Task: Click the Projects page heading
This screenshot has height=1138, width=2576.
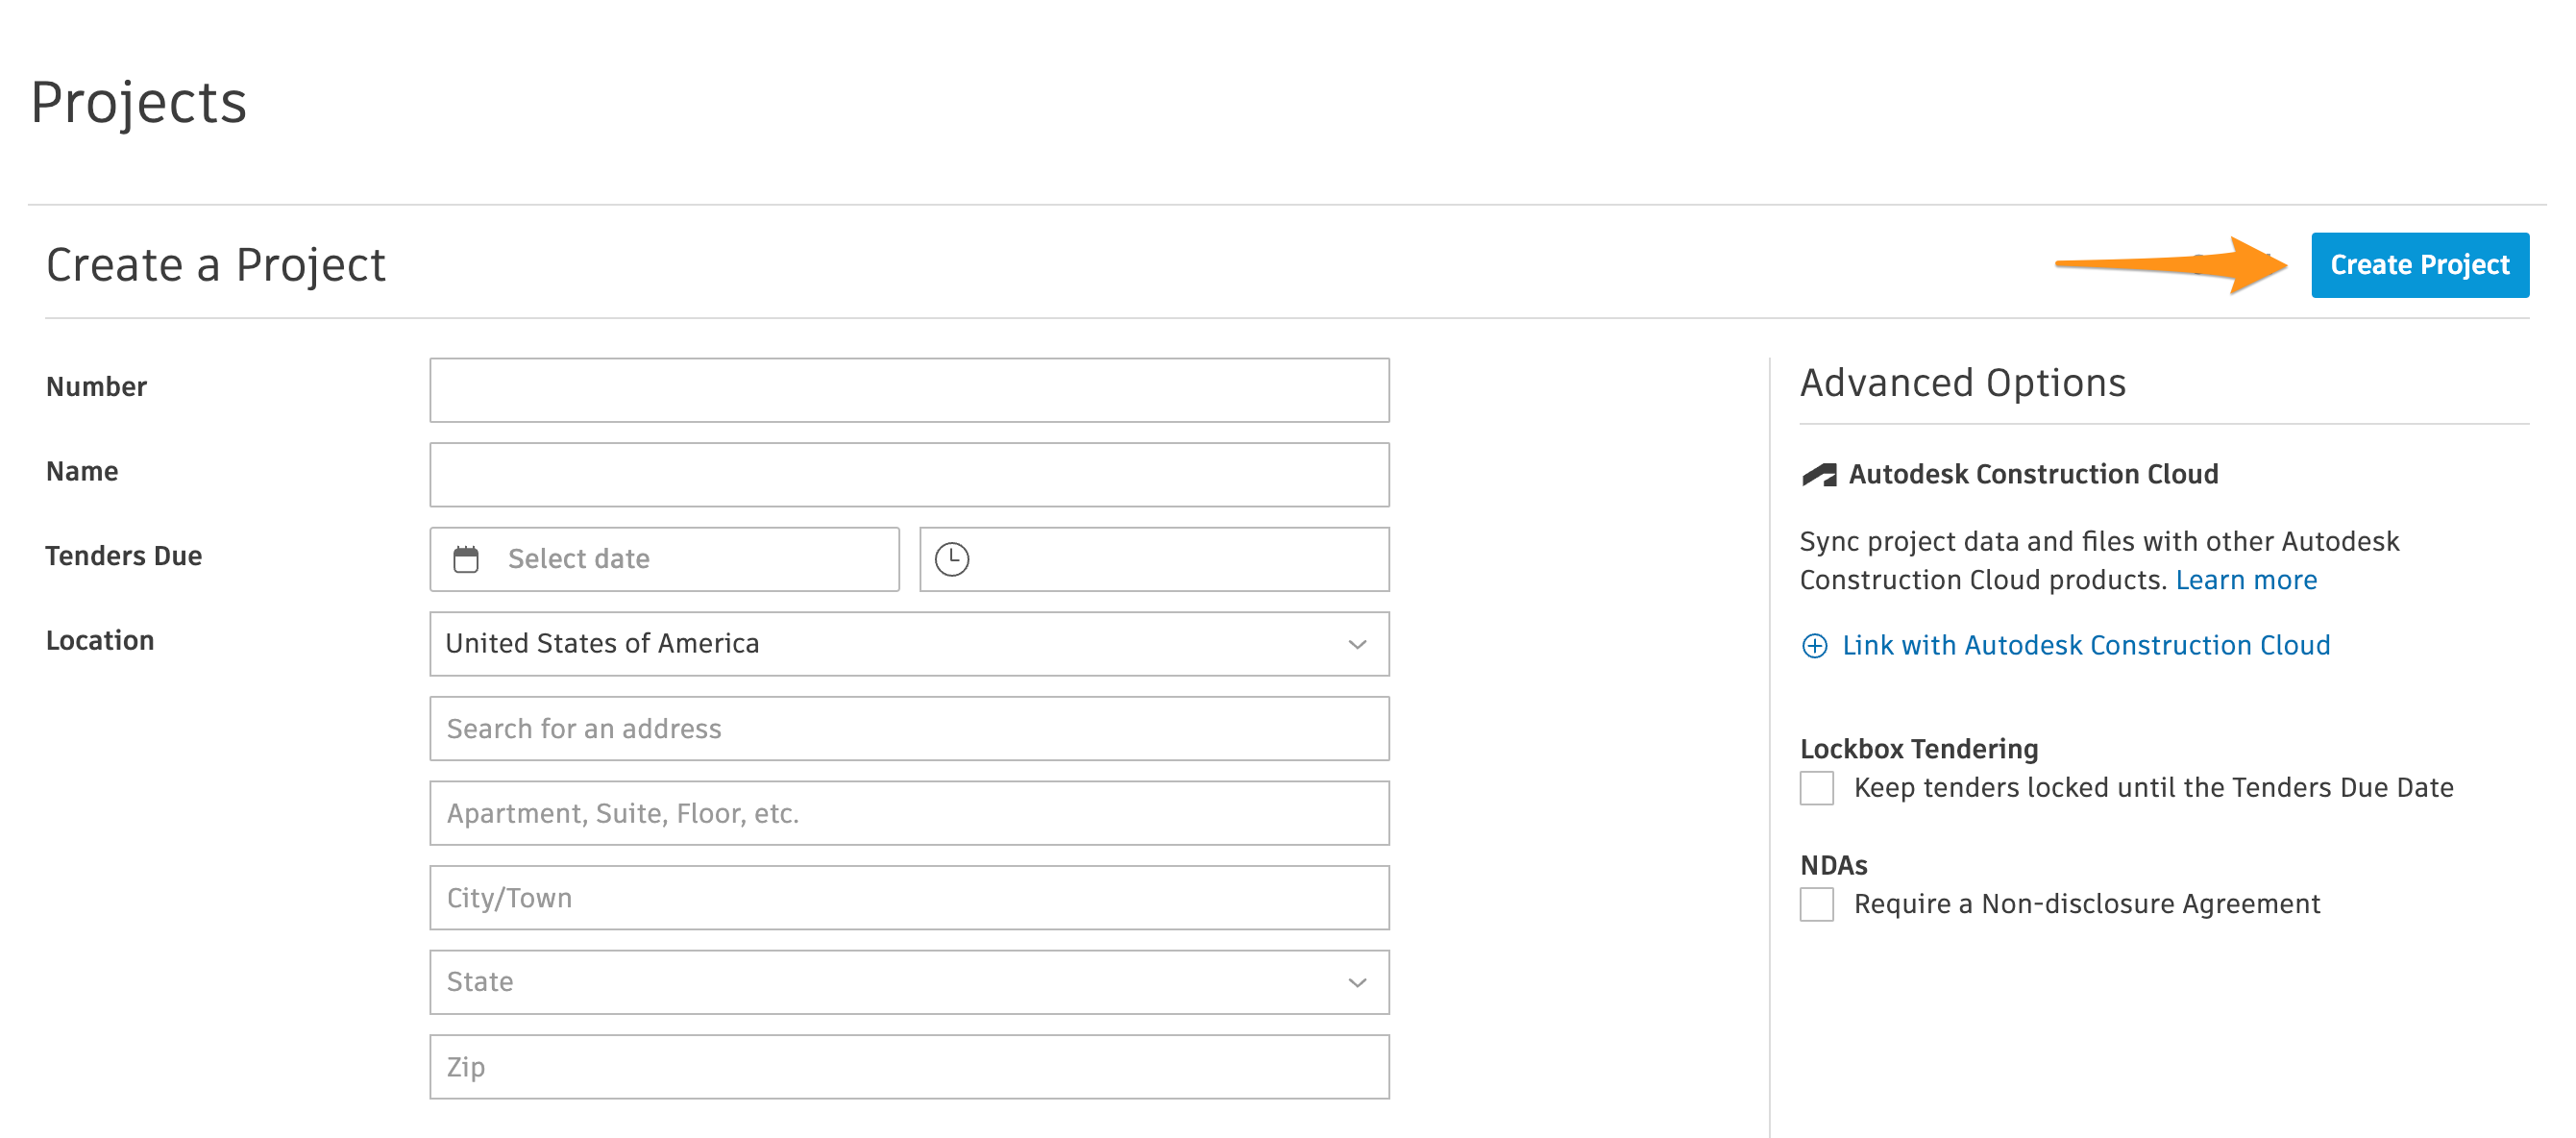Action: click(138, 103)
